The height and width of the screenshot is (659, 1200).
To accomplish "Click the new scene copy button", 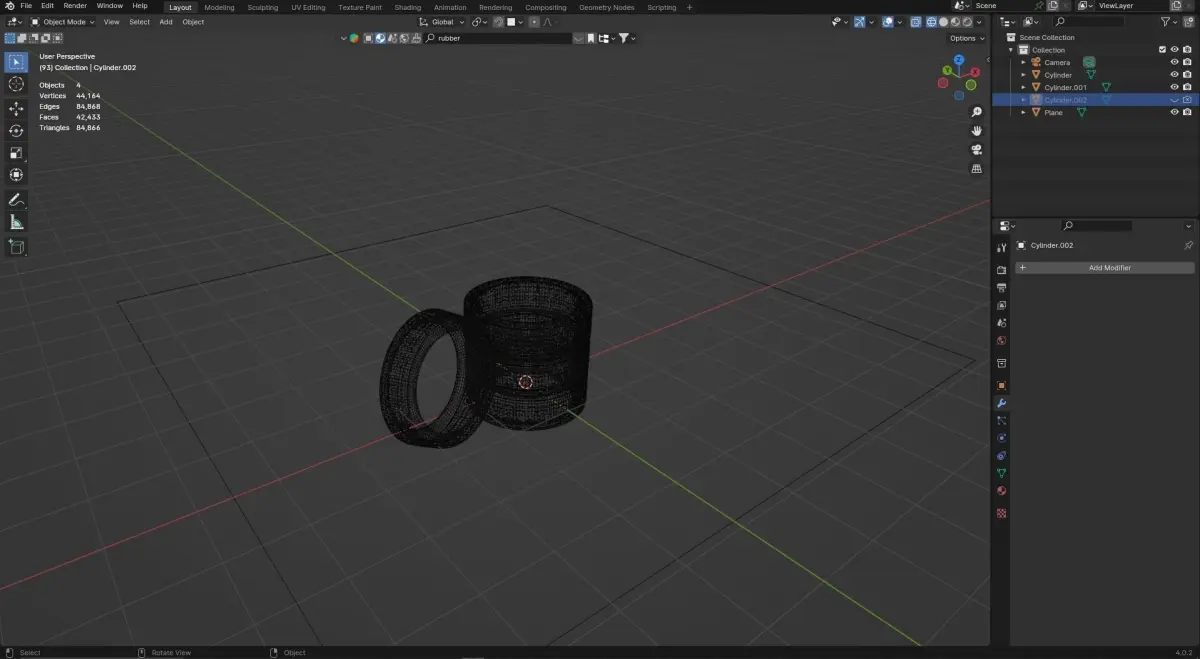I will pos(1053,6).
